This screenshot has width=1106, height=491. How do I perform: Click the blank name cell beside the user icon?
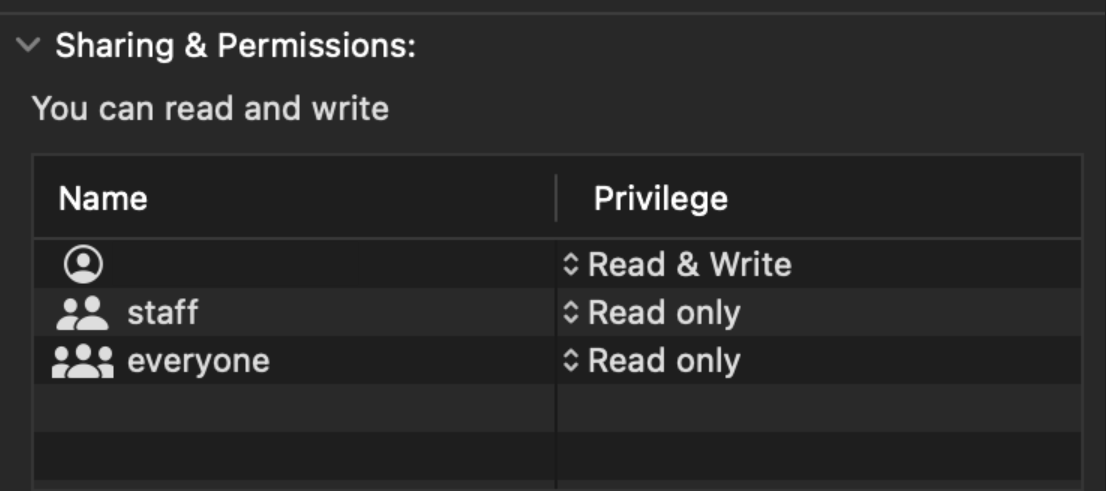300,264
